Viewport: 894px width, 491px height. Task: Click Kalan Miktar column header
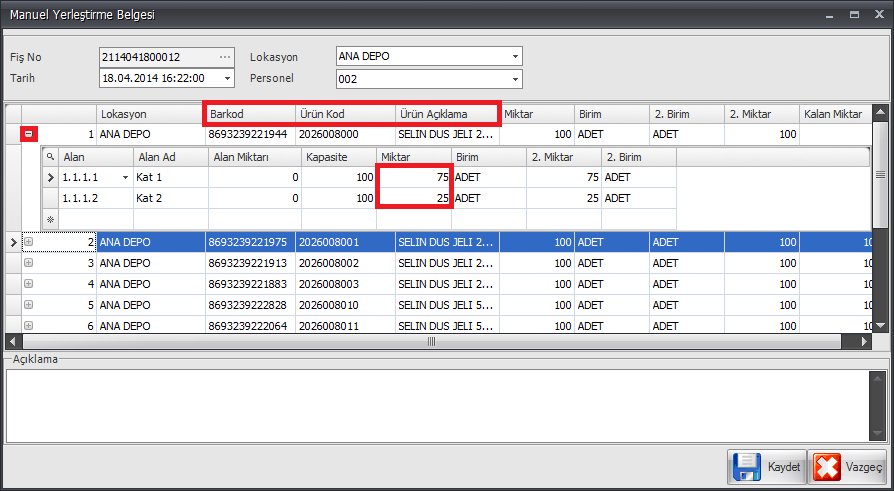pos(836,114)
